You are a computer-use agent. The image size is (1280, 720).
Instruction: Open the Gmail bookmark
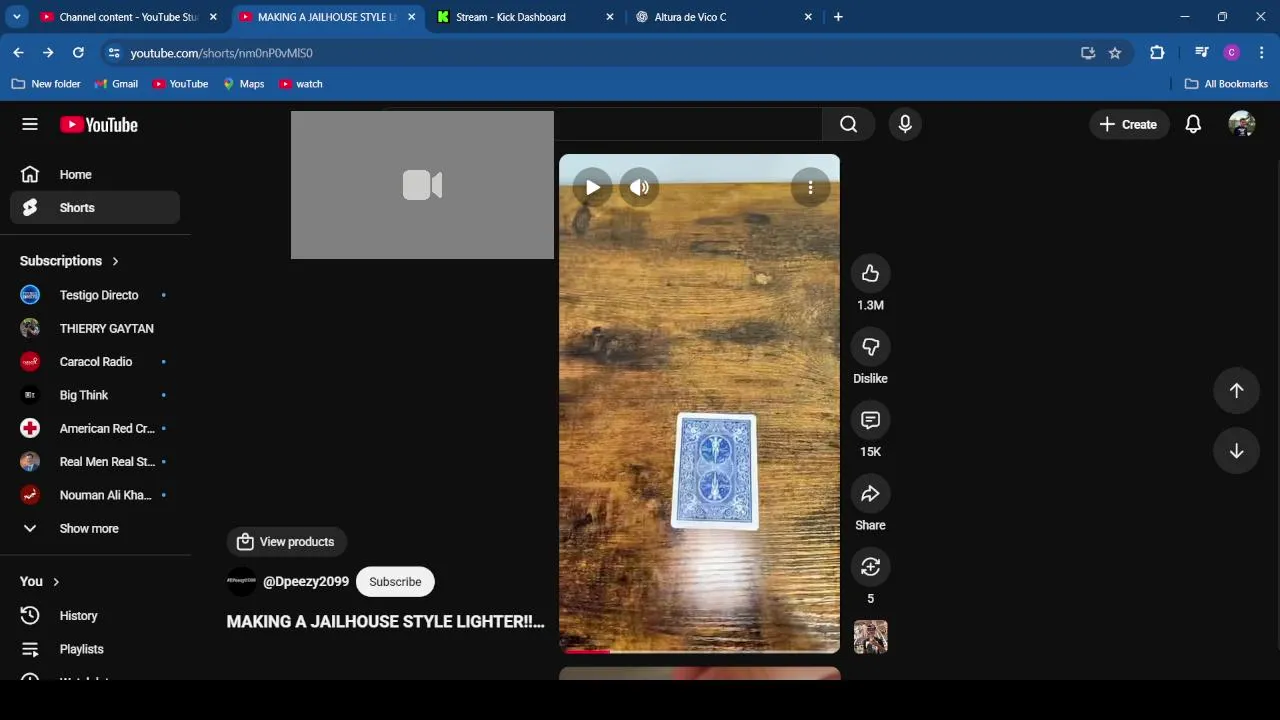(x=116, y=84)
